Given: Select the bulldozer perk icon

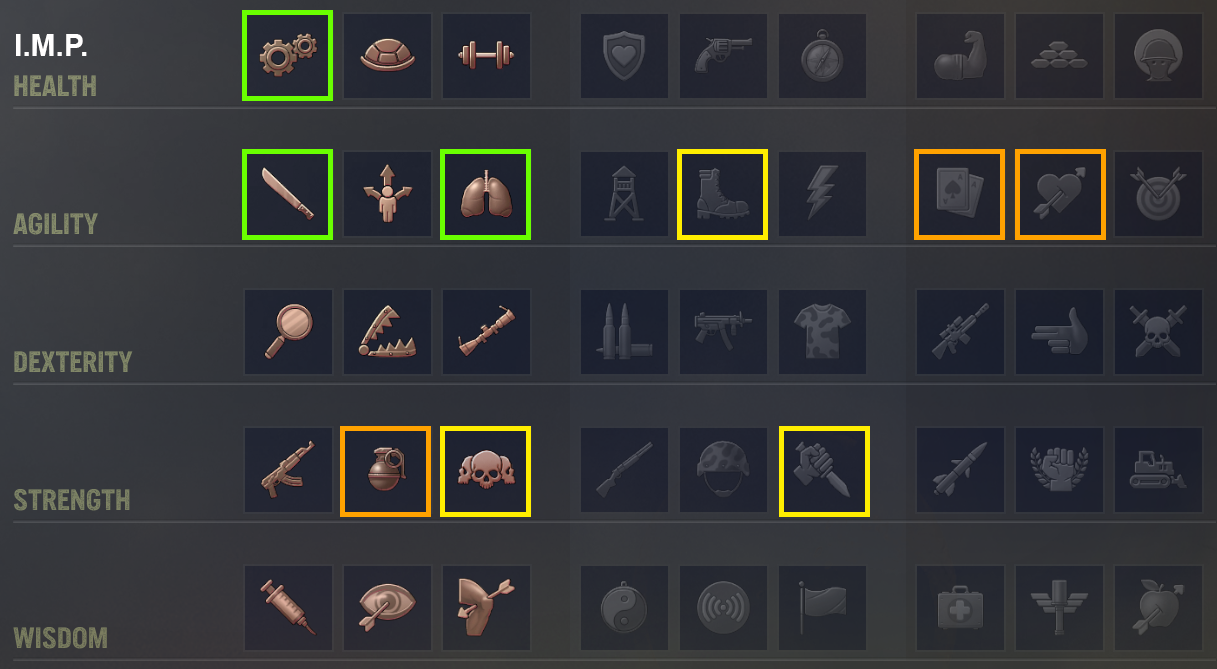Looking at the screenshot, I should pyautogui.click(x=1159, y=470).
